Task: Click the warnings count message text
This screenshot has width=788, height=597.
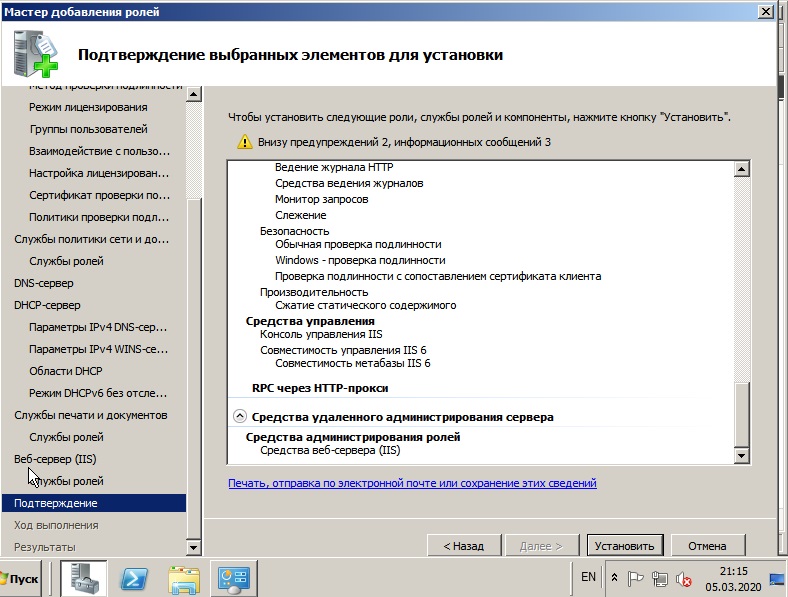Action: [x=404, y=142]
